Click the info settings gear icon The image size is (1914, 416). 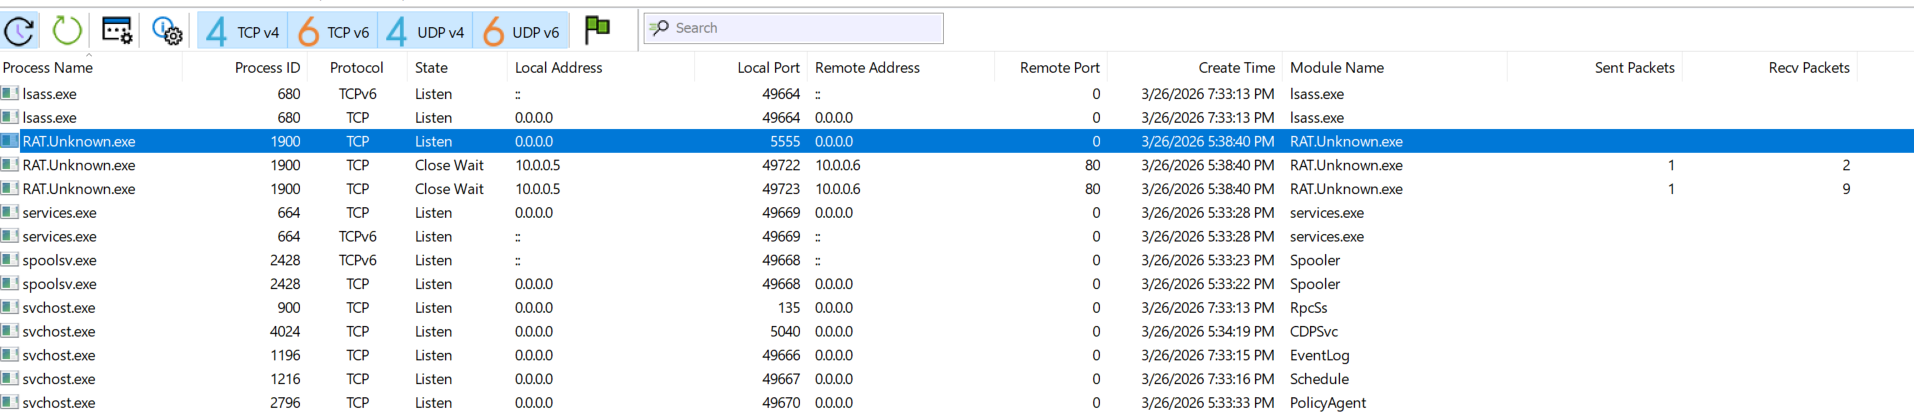167,31
